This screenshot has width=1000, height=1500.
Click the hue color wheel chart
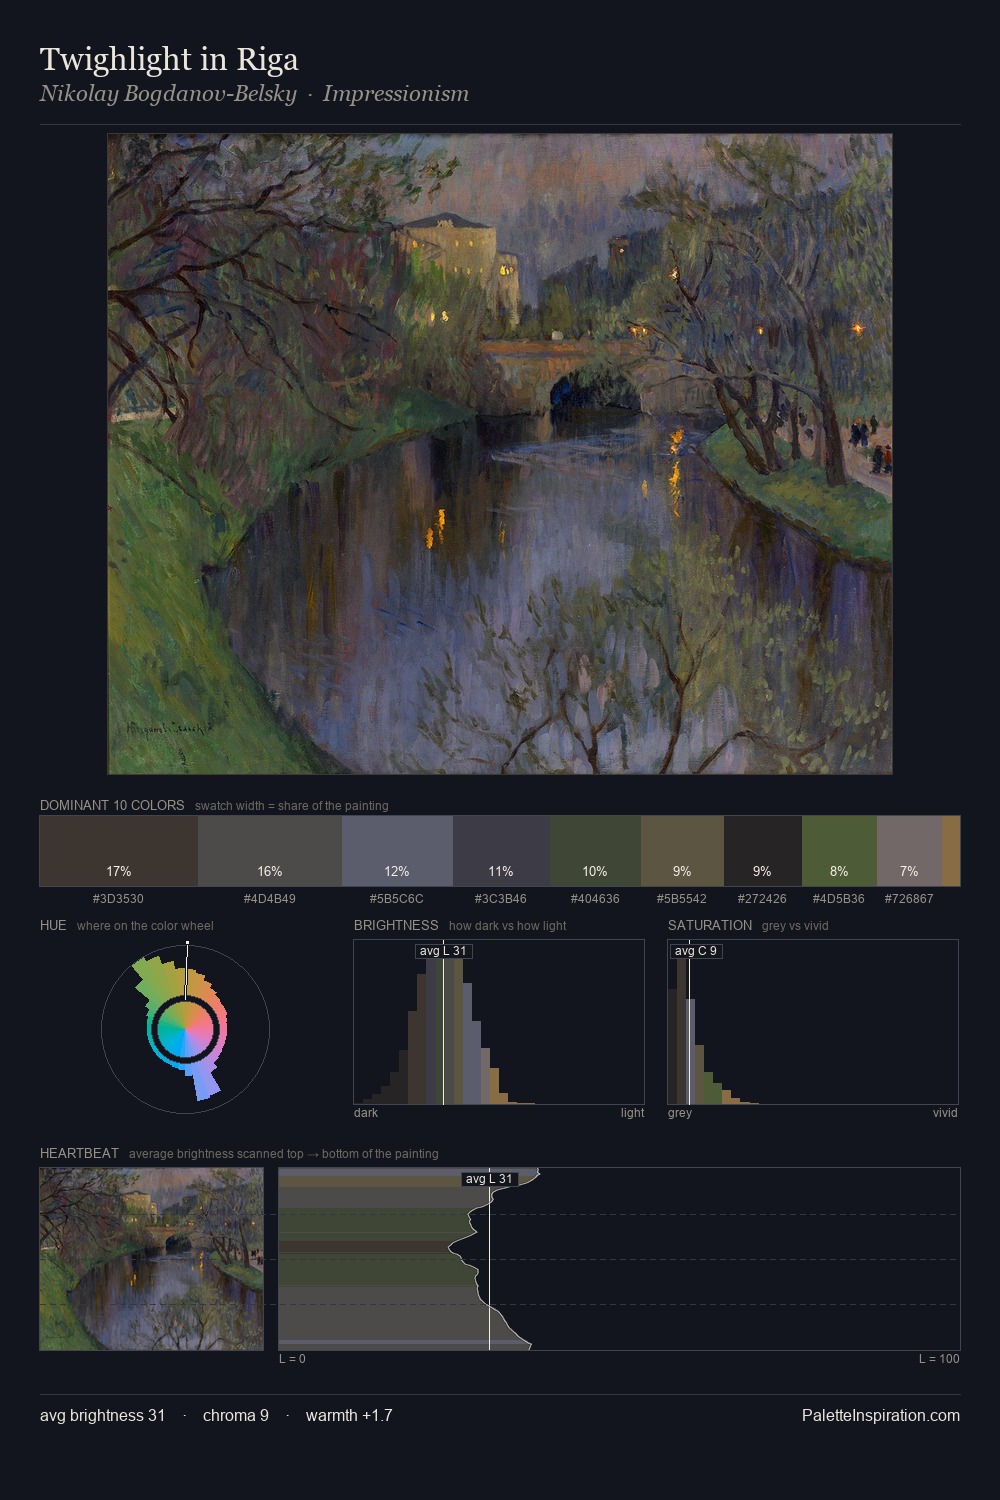(x=185, y=1028)
